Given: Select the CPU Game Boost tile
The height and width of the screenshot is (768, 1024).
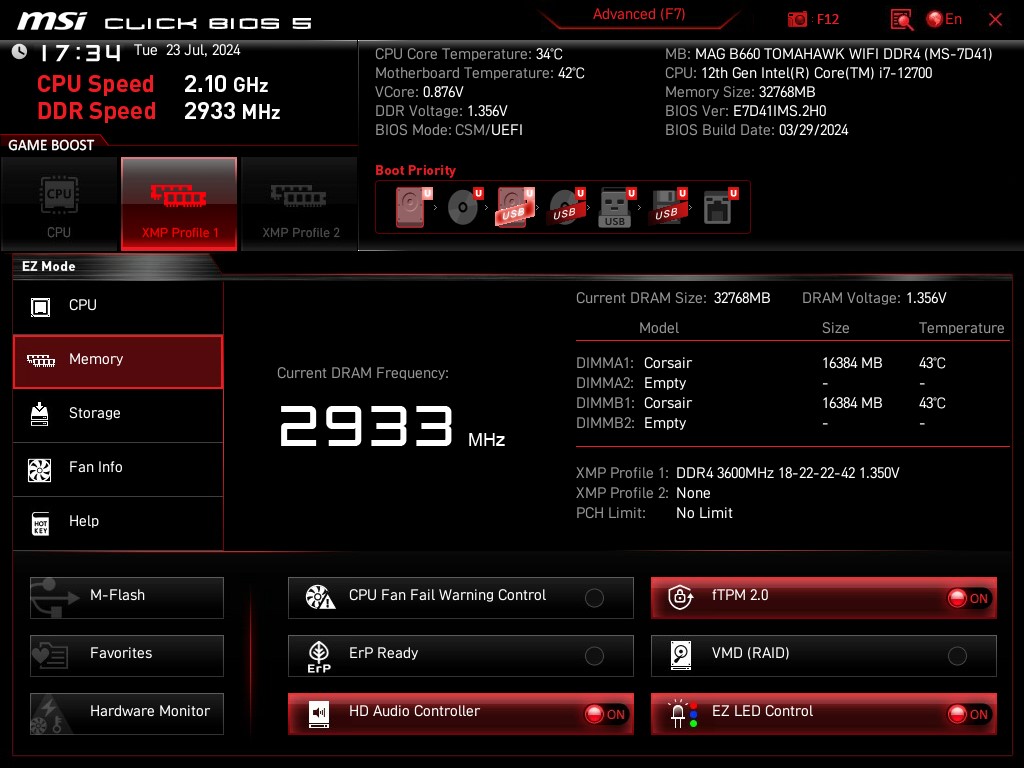Looking at the screenshot, I should click(59, 204).
